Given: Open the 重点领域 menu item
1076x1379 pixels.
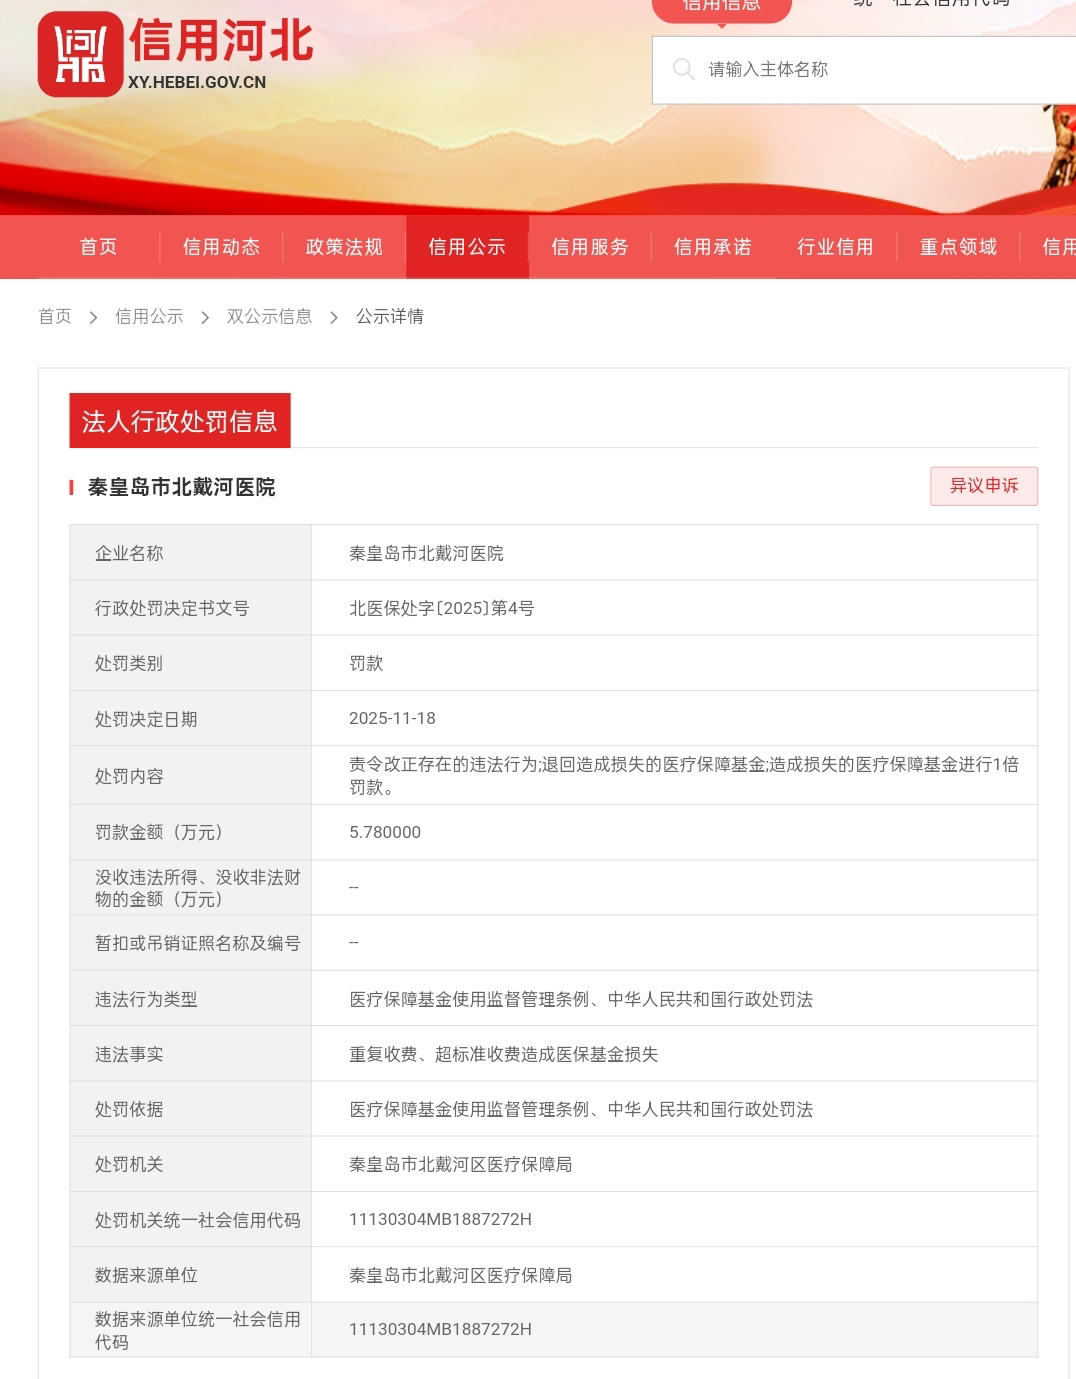Looking at the screenshot, I should point(958,247).
